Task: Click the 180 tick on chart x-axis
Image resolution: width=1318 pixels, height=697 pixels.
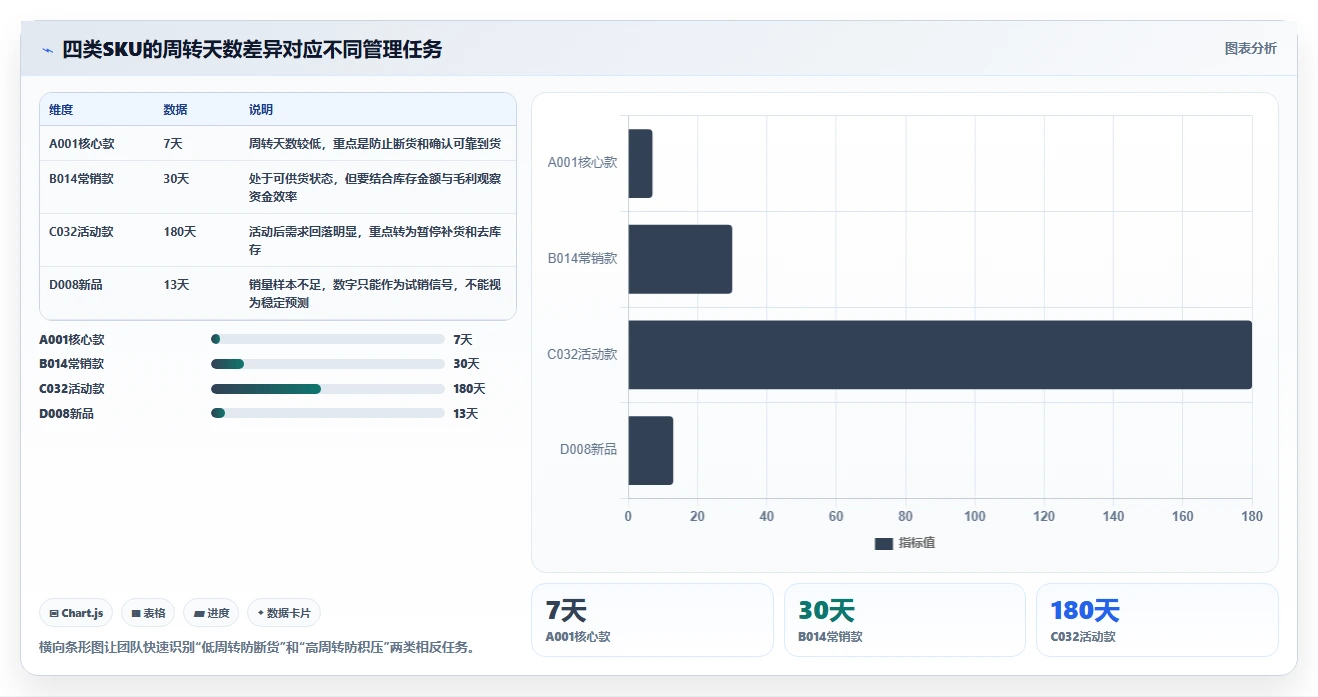Action: click(1252, 517)
